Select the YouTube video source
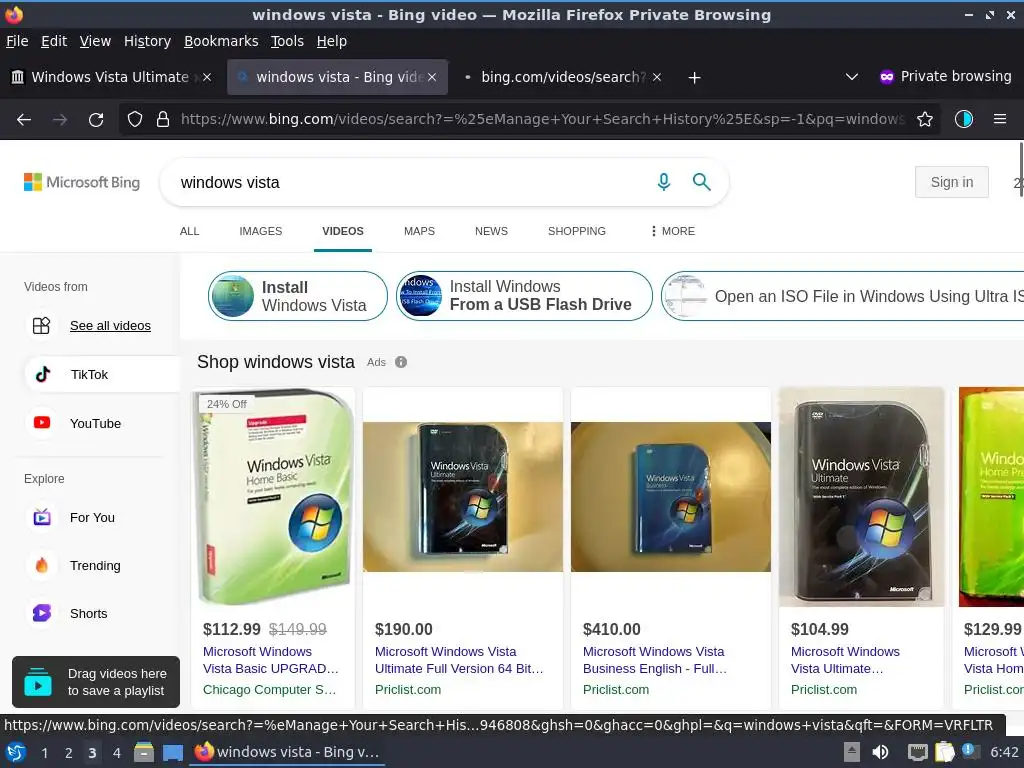 95,423
